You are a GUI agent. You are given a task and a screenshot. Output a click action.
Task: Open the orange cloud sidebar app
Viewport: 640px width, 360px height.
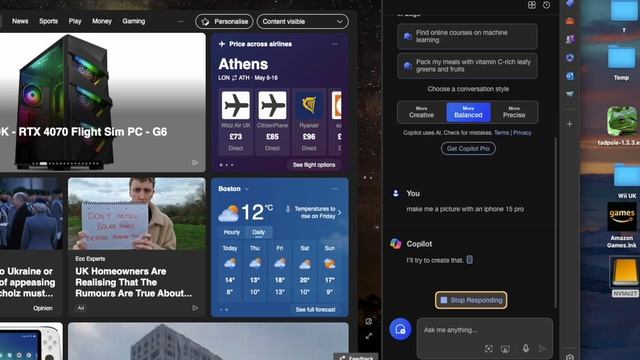click(x=570, y=21)
